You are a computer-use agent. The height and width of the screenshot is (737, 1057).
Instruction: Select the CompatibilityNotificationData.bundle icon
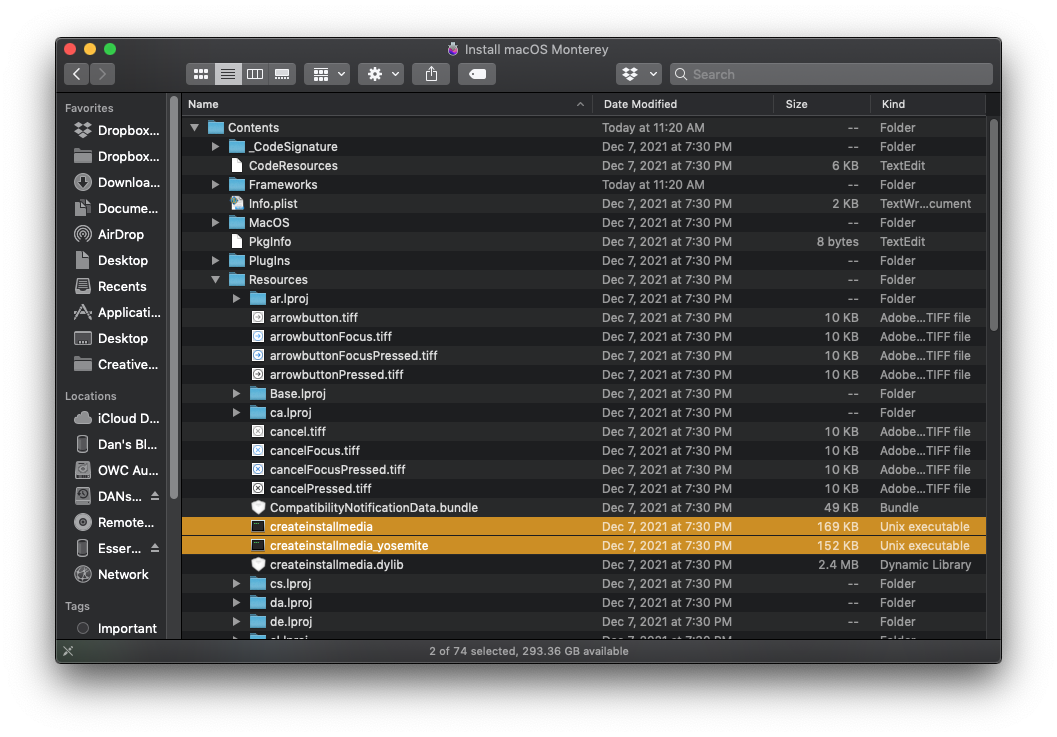(x=258, y=507)
